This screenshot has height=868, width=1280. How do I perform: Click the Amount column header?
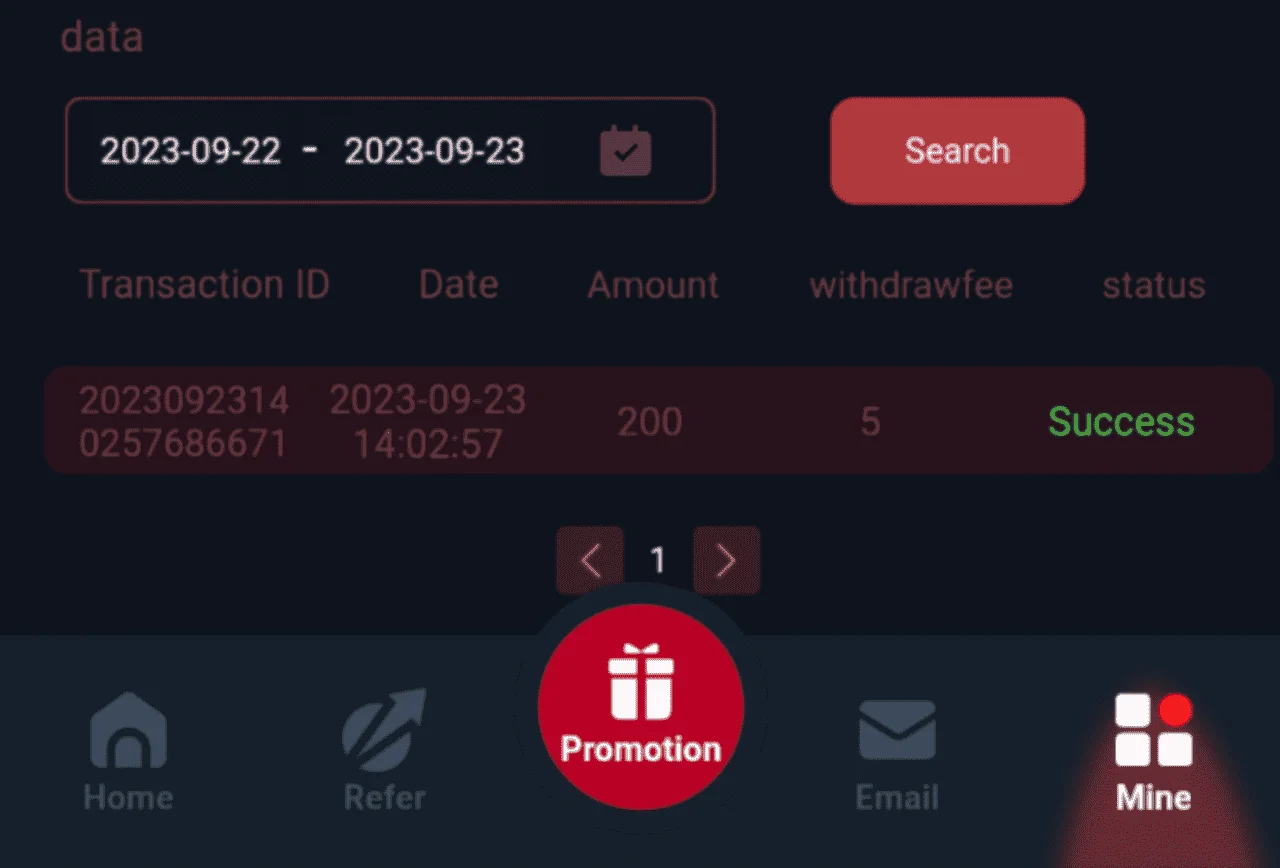point(653,285)
